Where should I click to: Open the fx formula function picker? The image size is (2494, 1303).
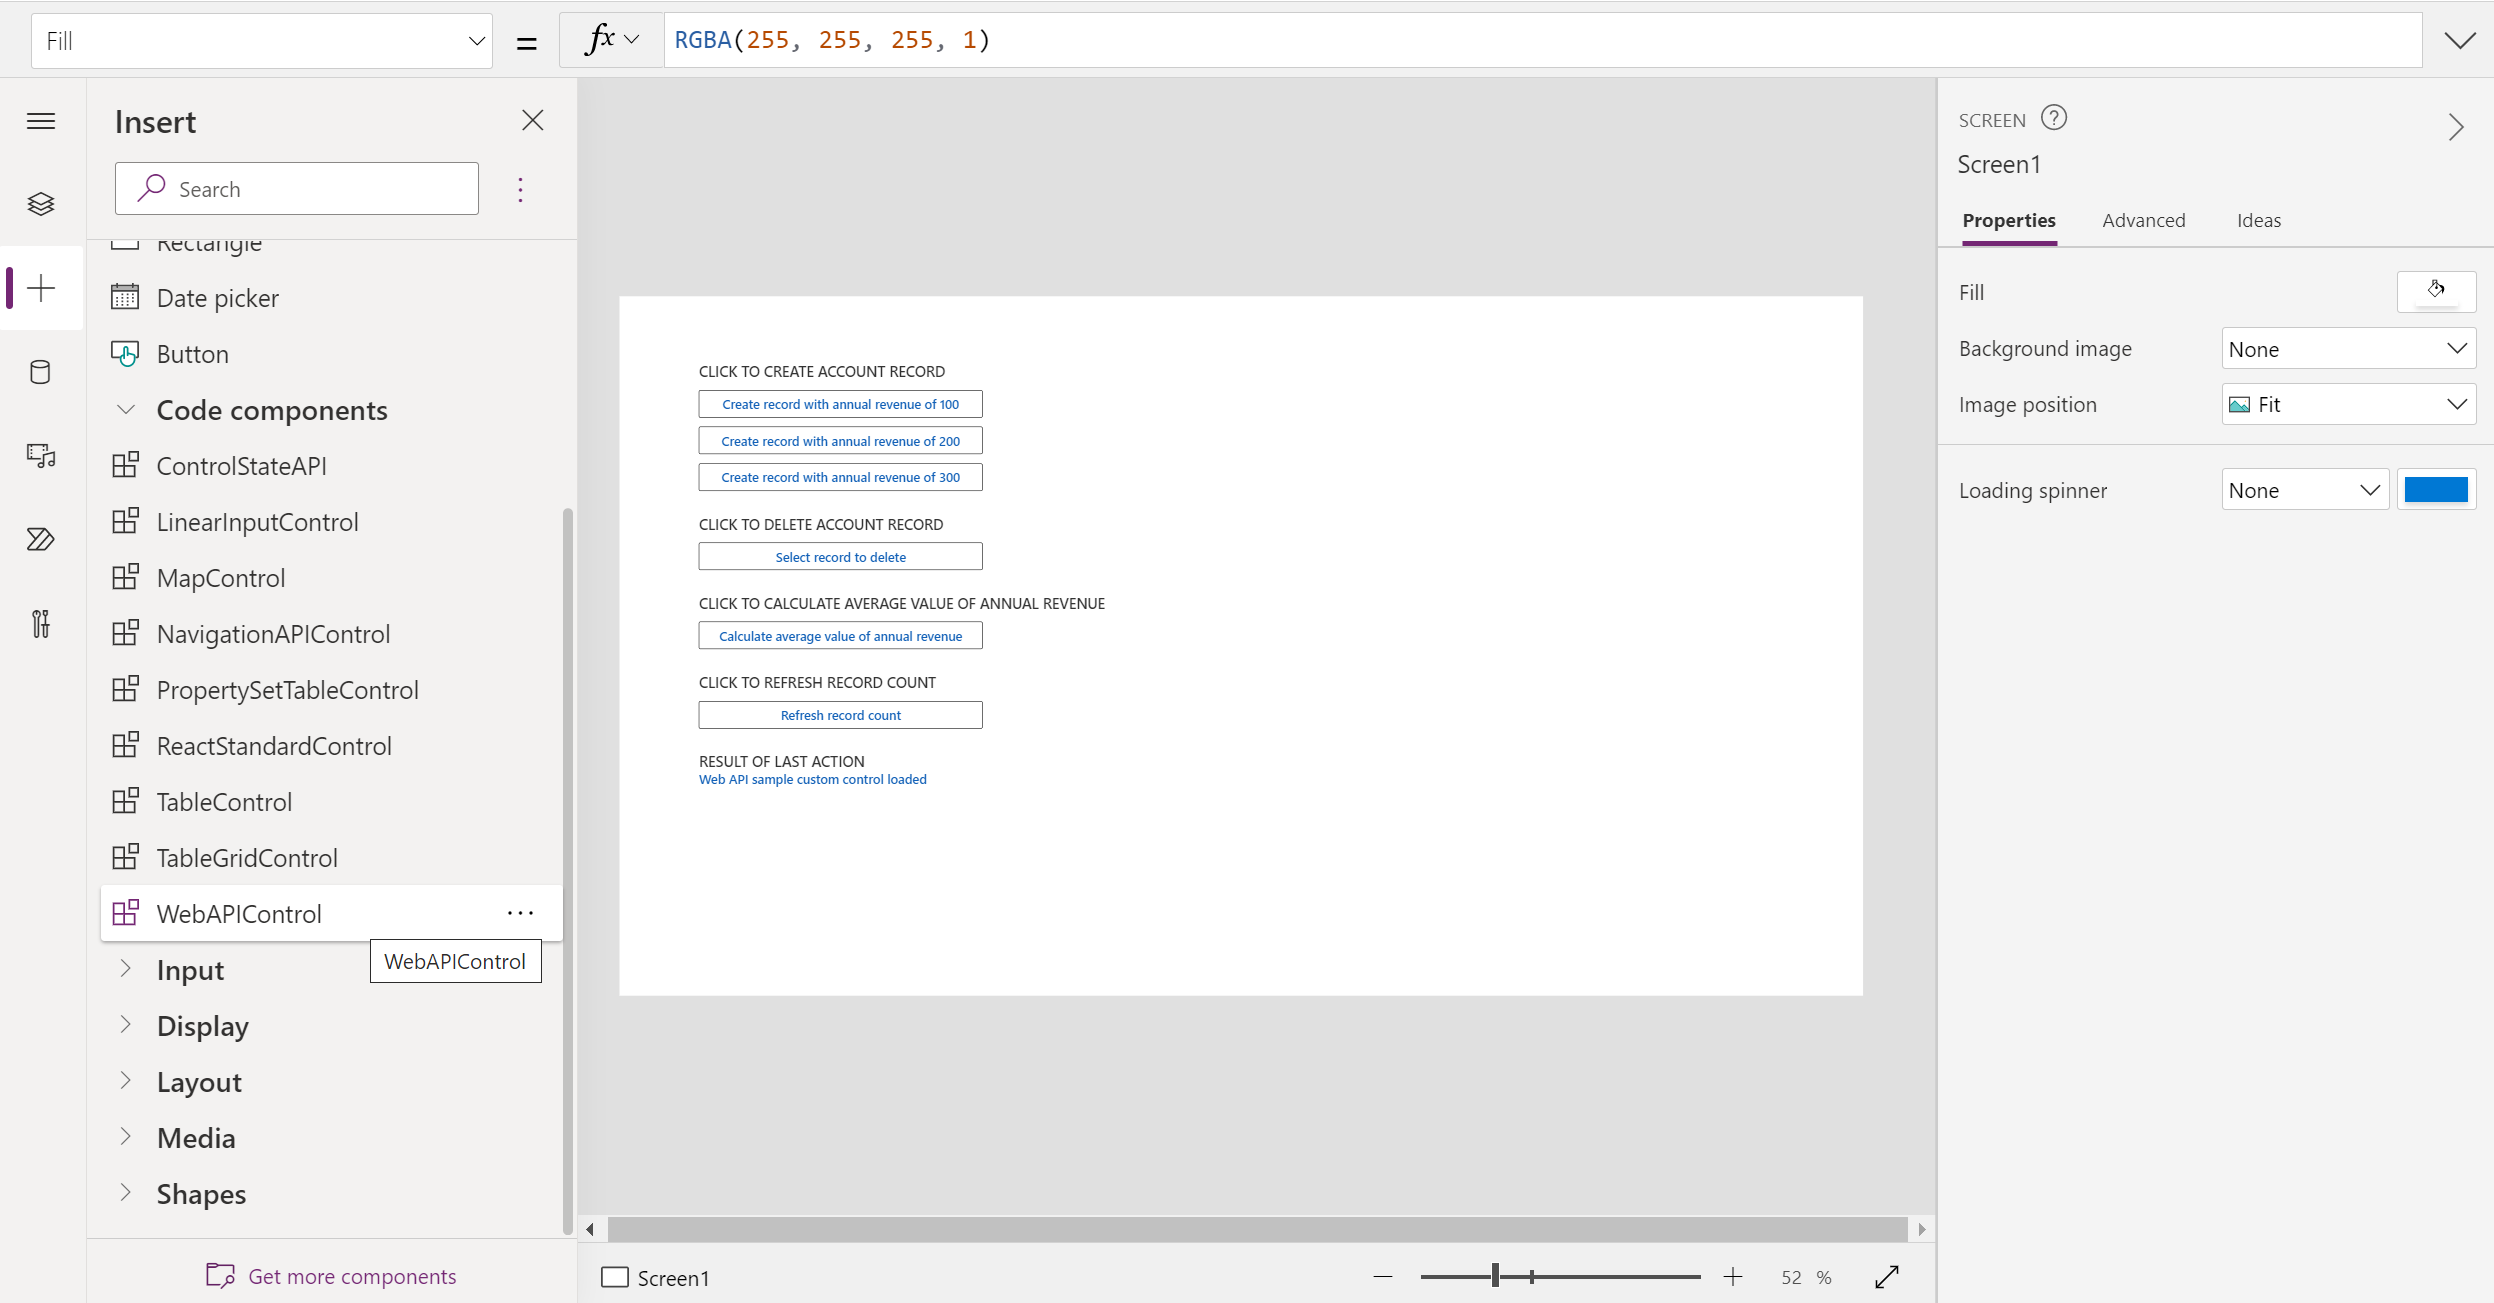609,39
